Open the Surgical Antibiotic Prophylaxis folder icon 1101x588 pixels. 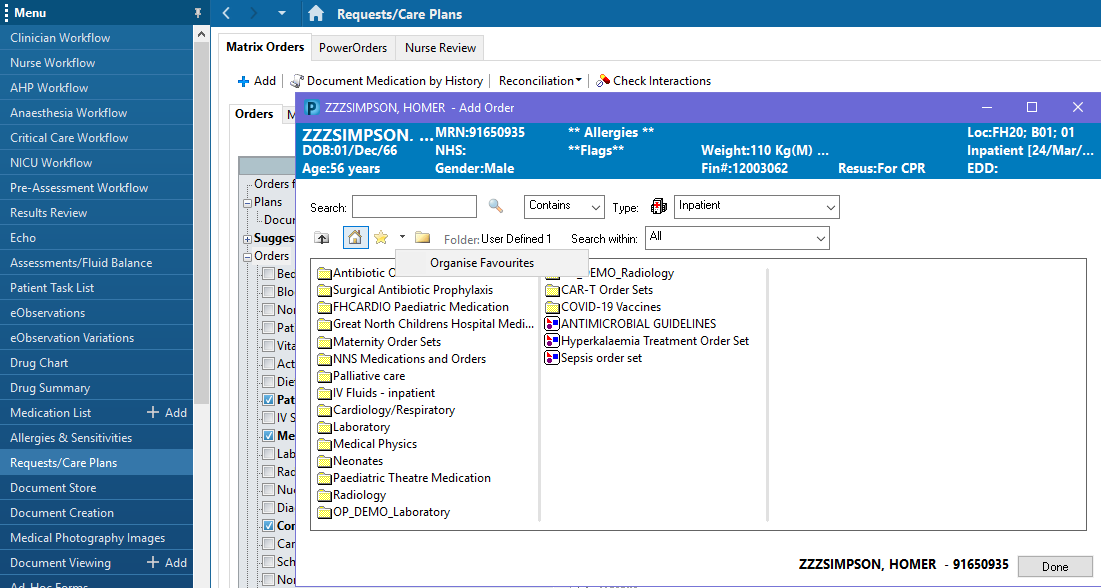click(x=324, y=290)
